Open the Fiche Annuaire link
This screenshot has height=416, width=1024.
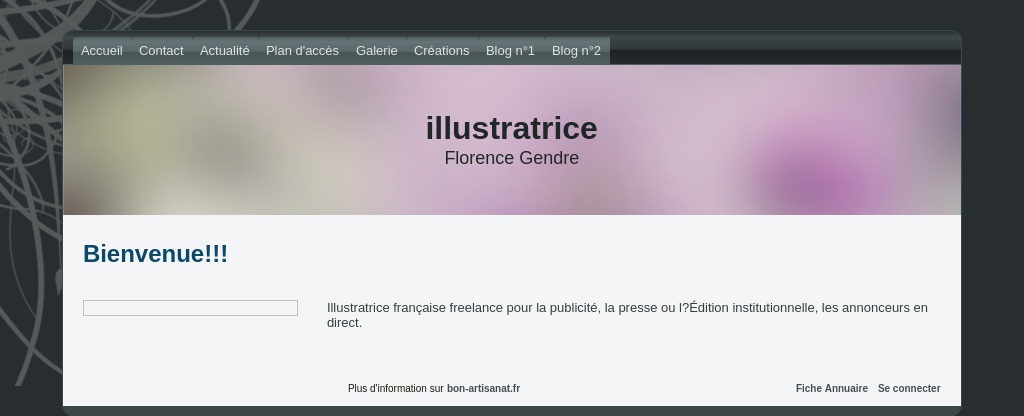(831, 388)
